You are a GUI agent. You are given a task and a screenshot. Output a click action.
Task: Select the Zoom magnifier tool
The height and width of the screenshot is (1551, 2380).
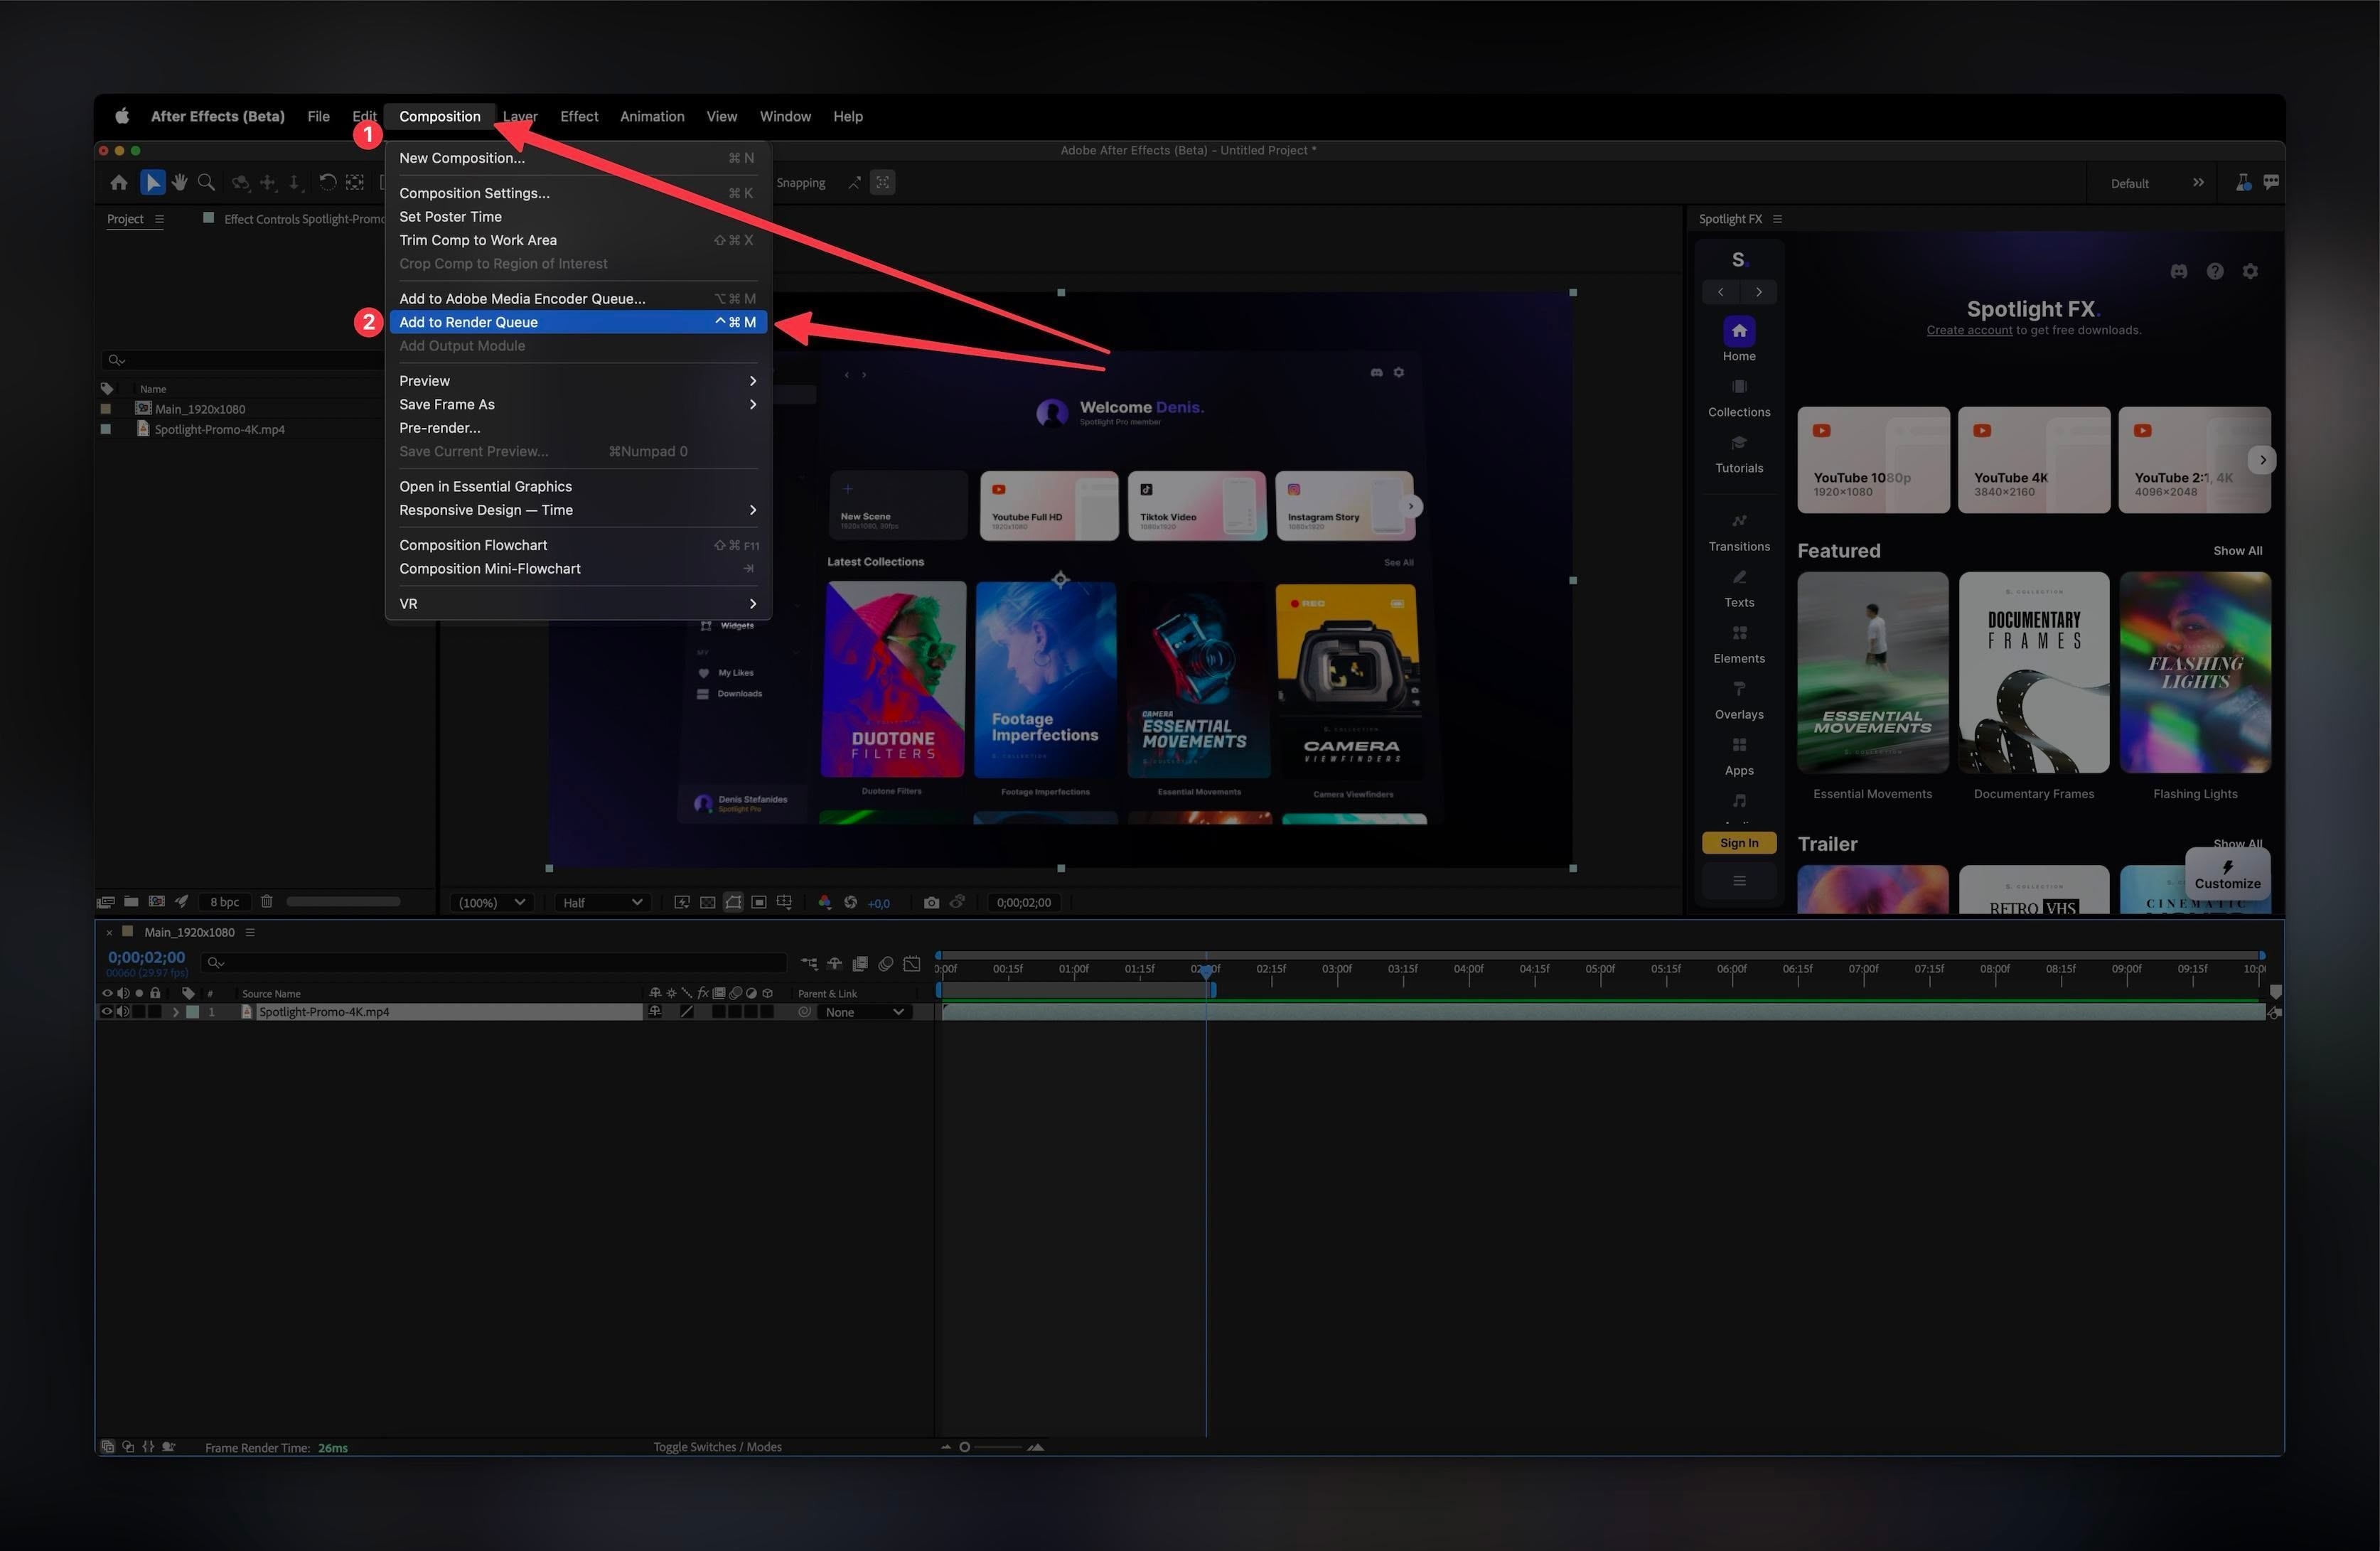point(206,182)
